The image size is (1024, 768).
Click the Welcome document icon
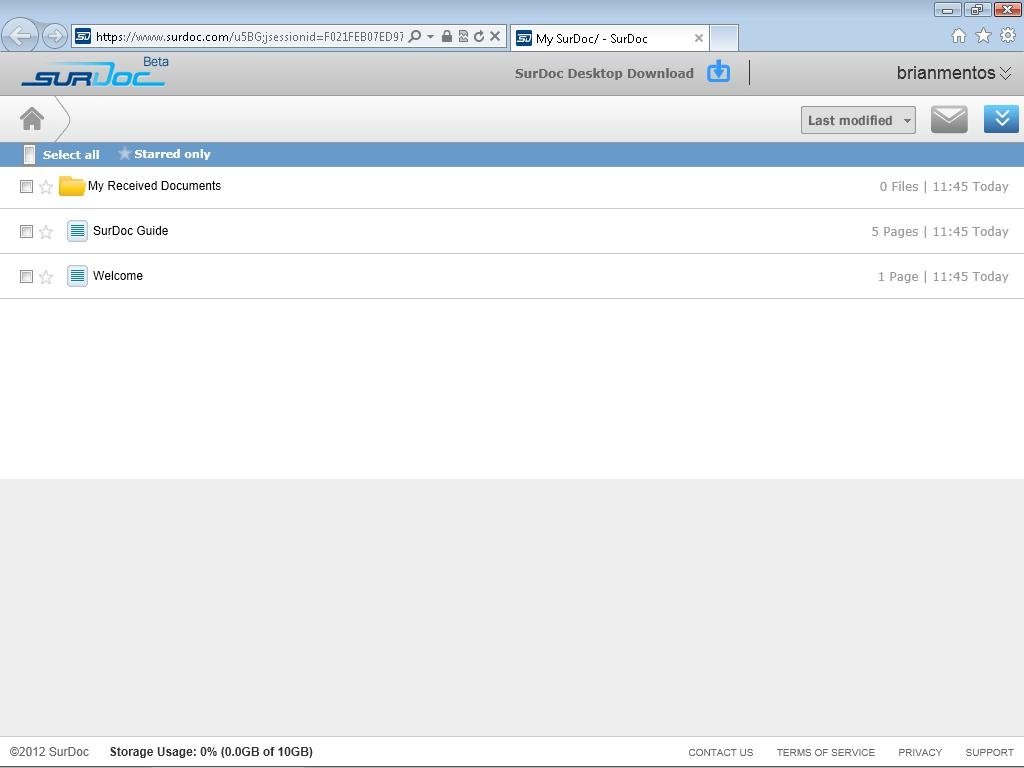coord(77,276)
